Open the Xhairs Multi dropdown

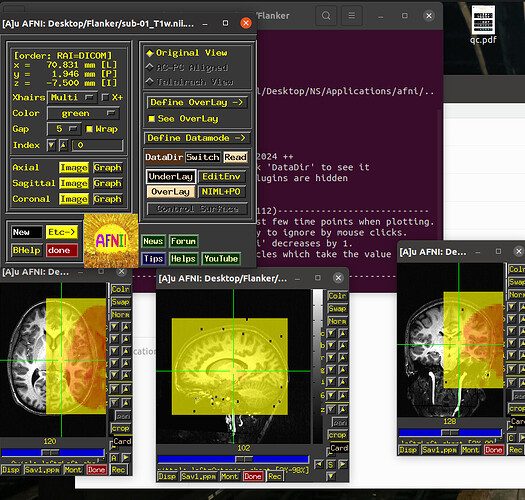pyautogui.click(x=72, y=97)
